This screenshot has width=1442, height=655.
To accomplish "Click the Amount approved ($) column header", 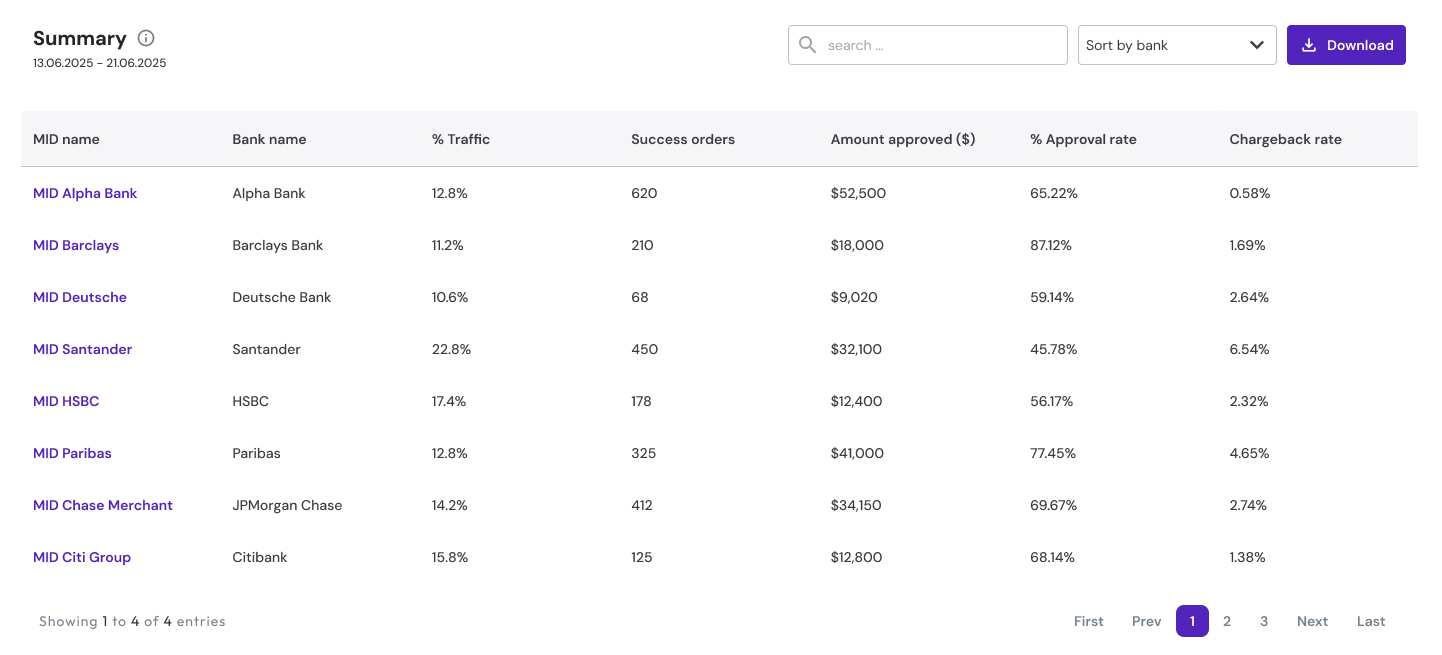I will click(x=903, y=139).
